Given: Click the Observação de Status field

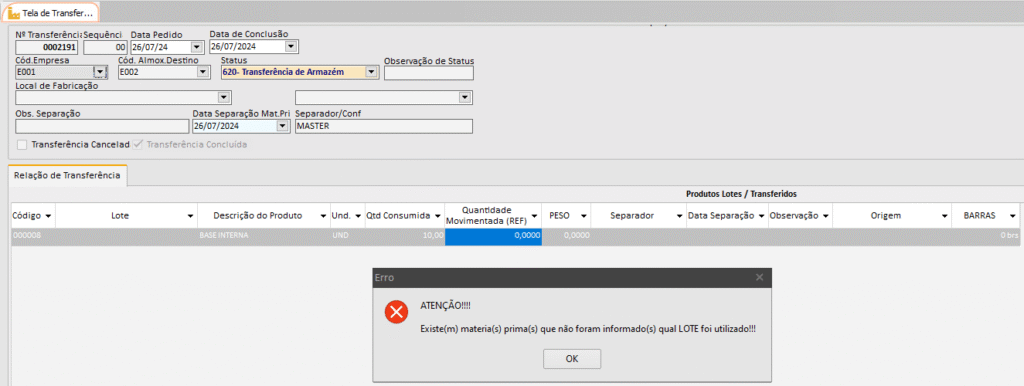Looking at the screenshot, I should coord(428,72).
